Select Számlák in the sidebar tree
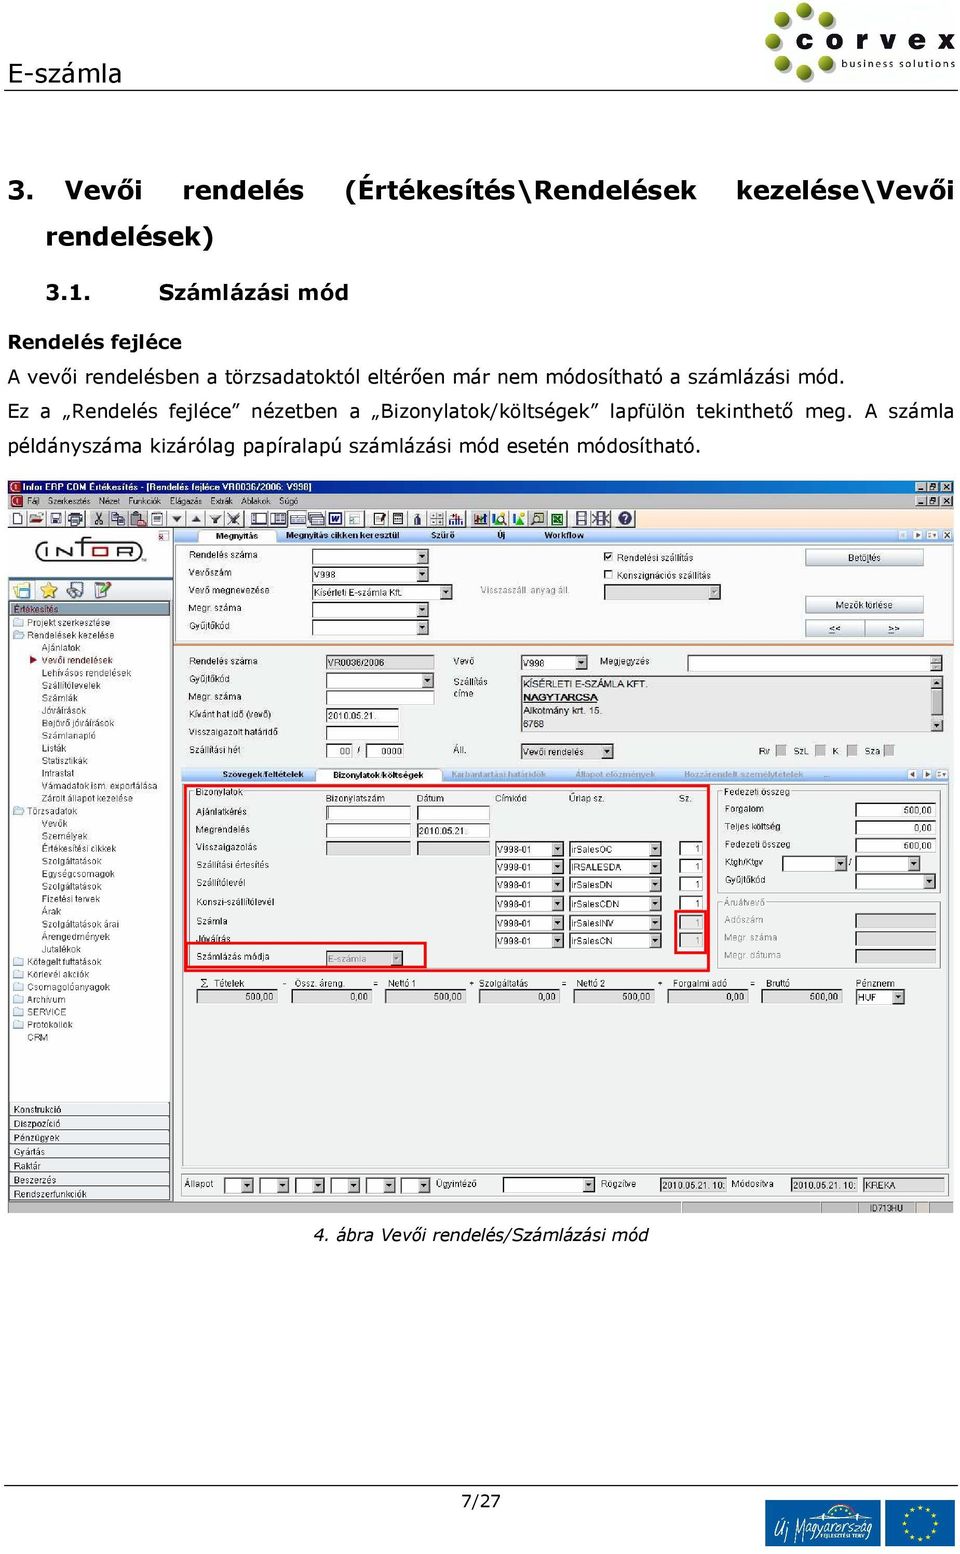 pyautogui.click(x=59, y=698)
